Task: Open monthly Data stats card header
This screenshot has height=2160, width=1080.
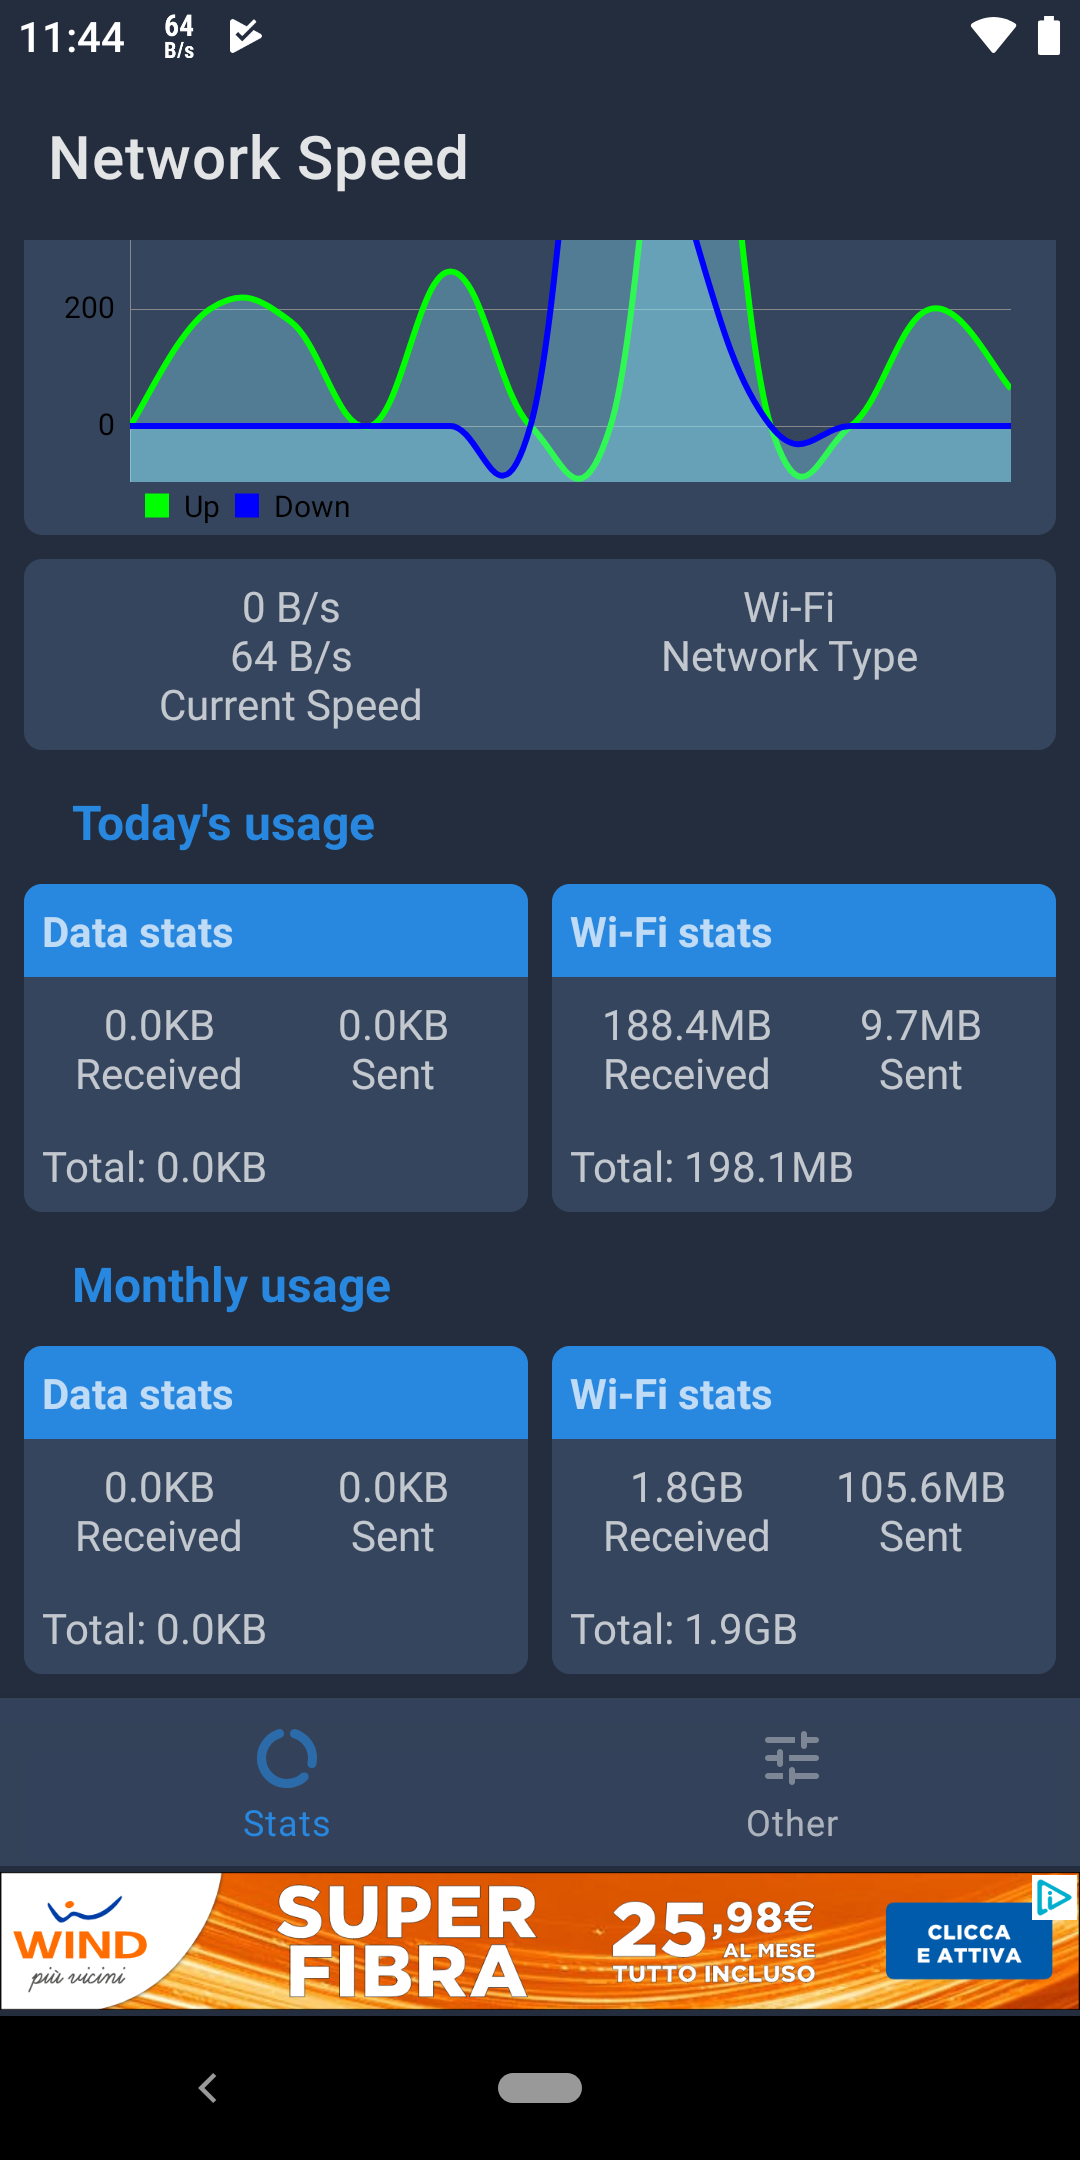Action: pos(276,1394)
